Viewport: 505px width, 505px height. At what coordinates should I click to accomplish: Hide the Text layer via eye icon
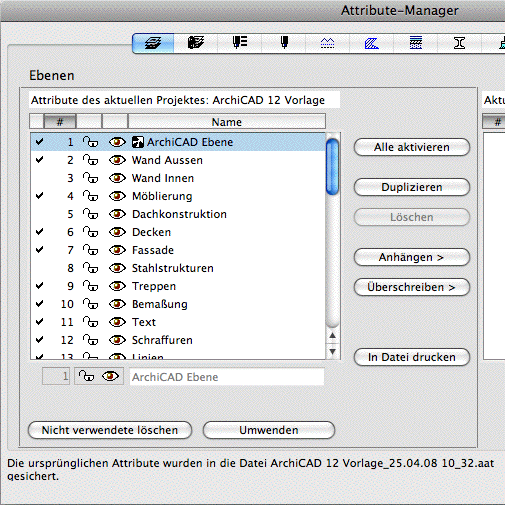point(117,322)
